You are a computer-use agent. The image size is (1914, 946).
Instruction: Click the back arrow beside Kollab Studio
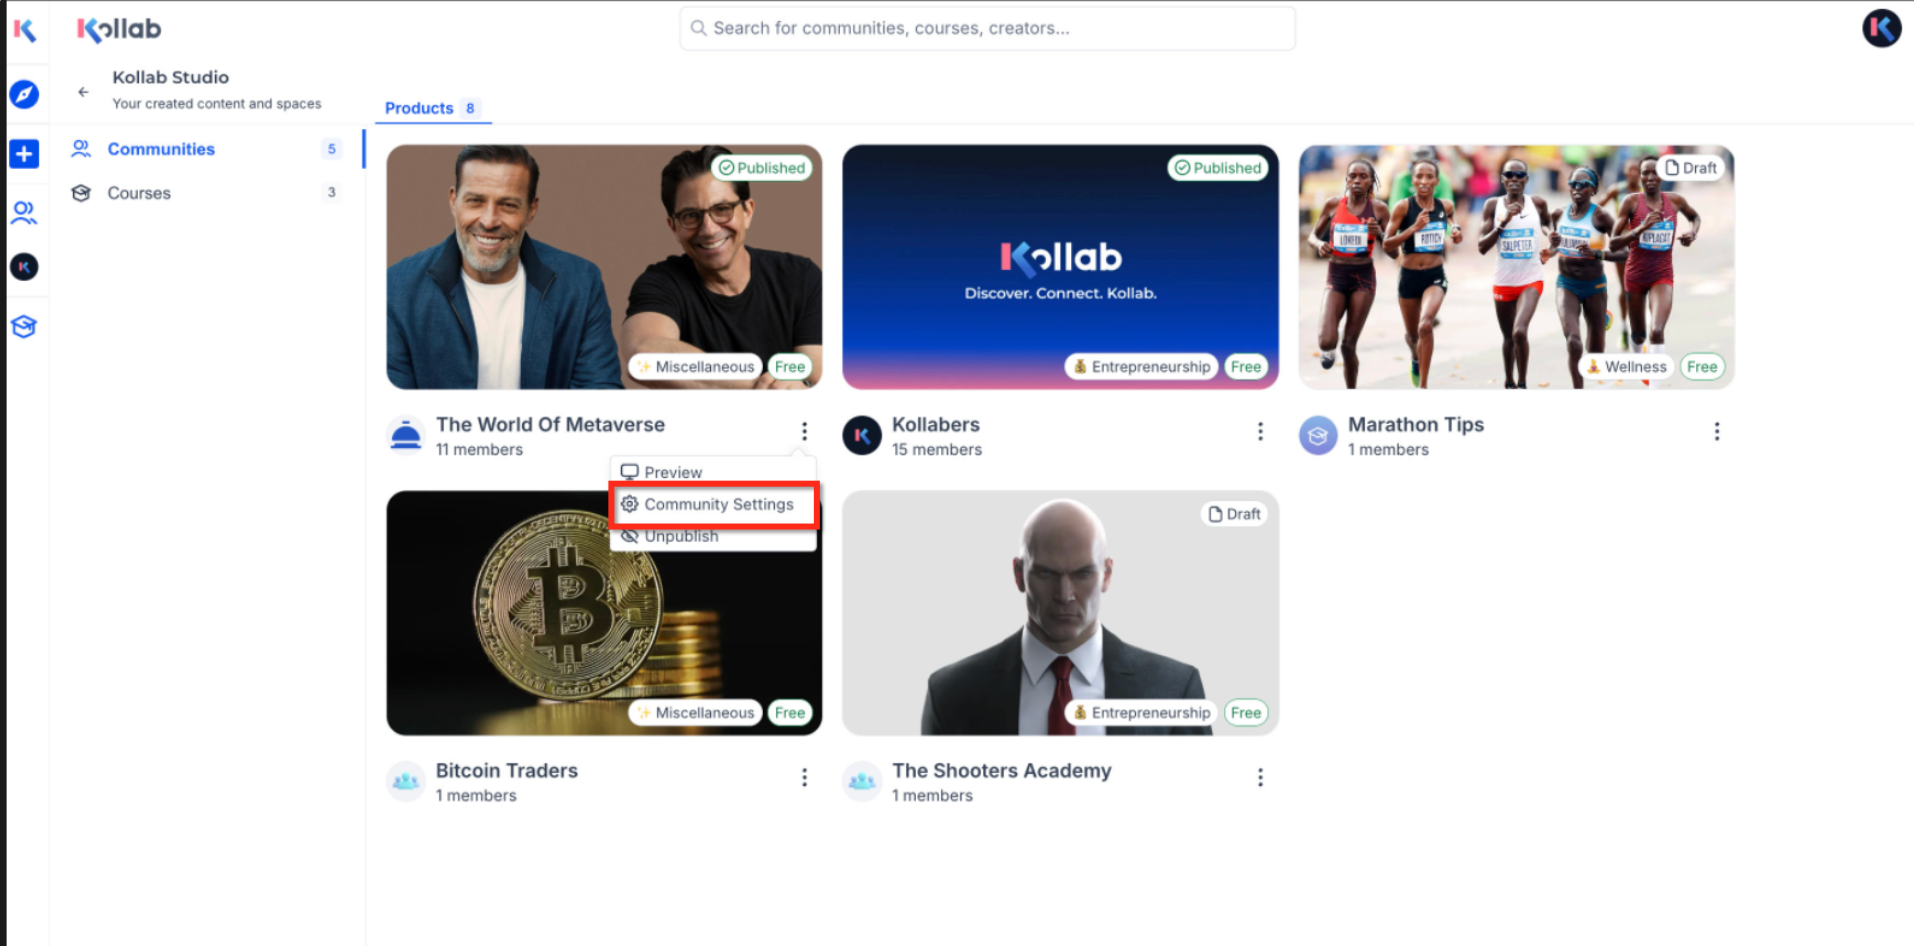83,91
